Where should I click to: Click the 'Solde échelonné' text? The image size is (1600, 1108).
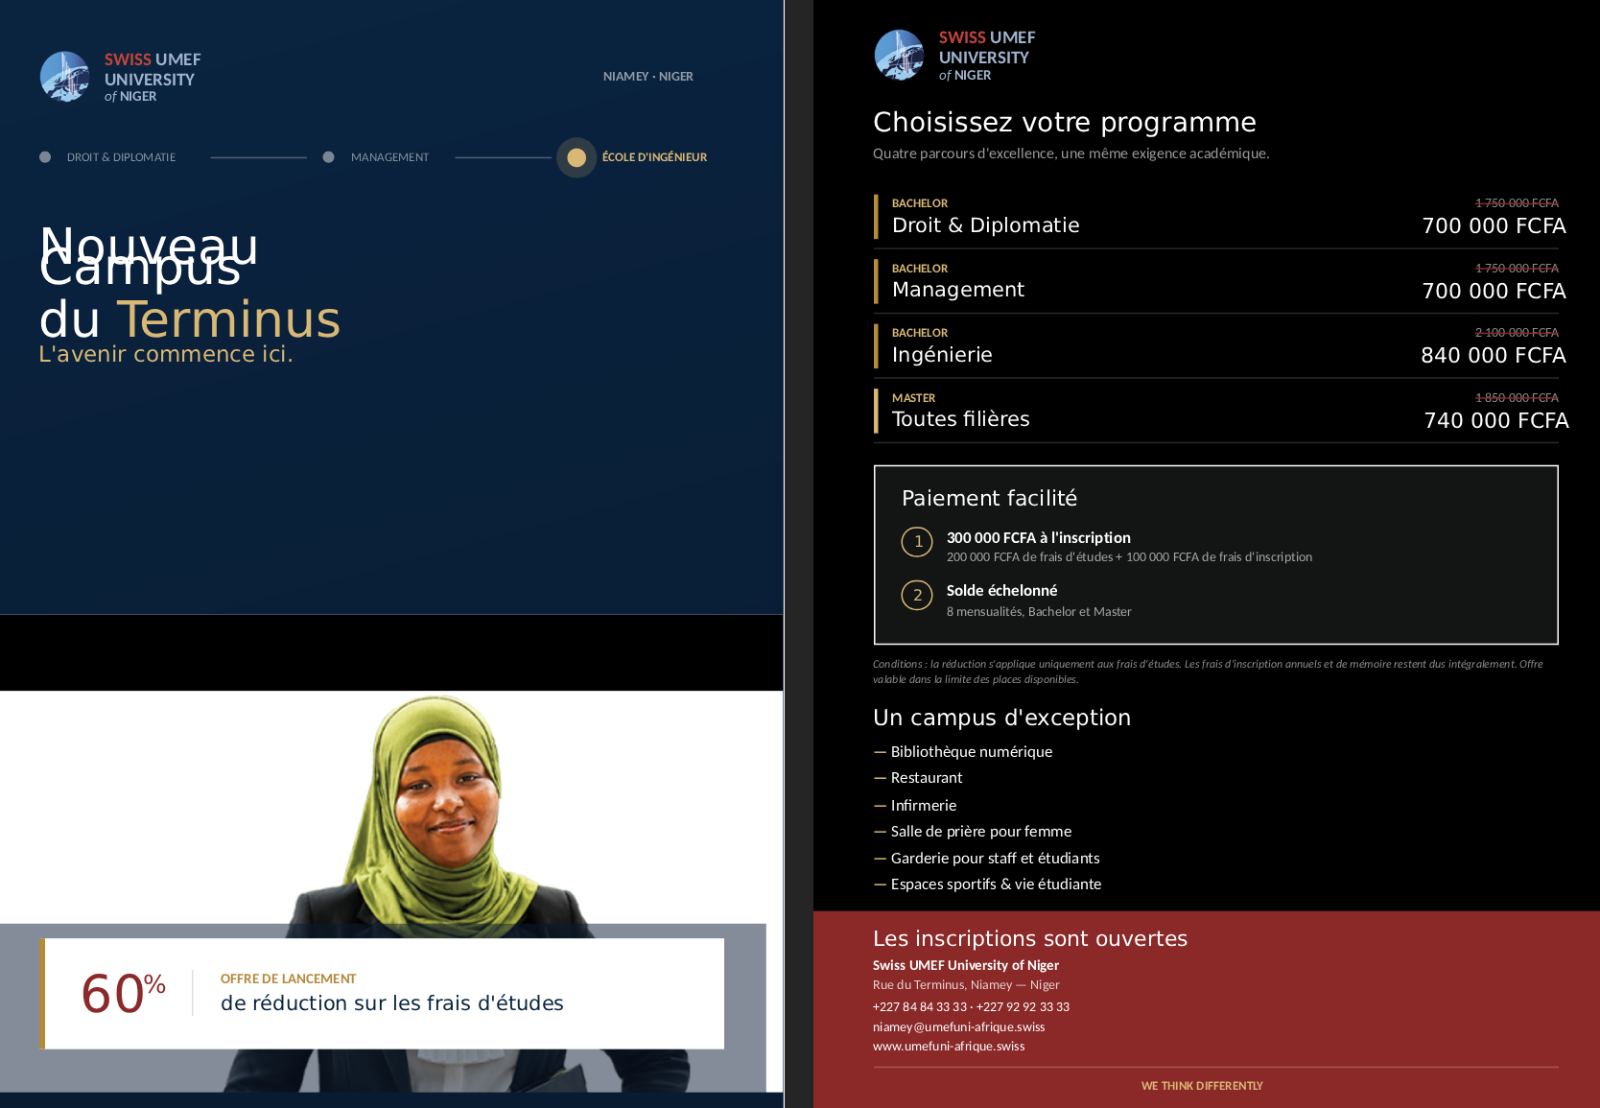point(1002,591)
